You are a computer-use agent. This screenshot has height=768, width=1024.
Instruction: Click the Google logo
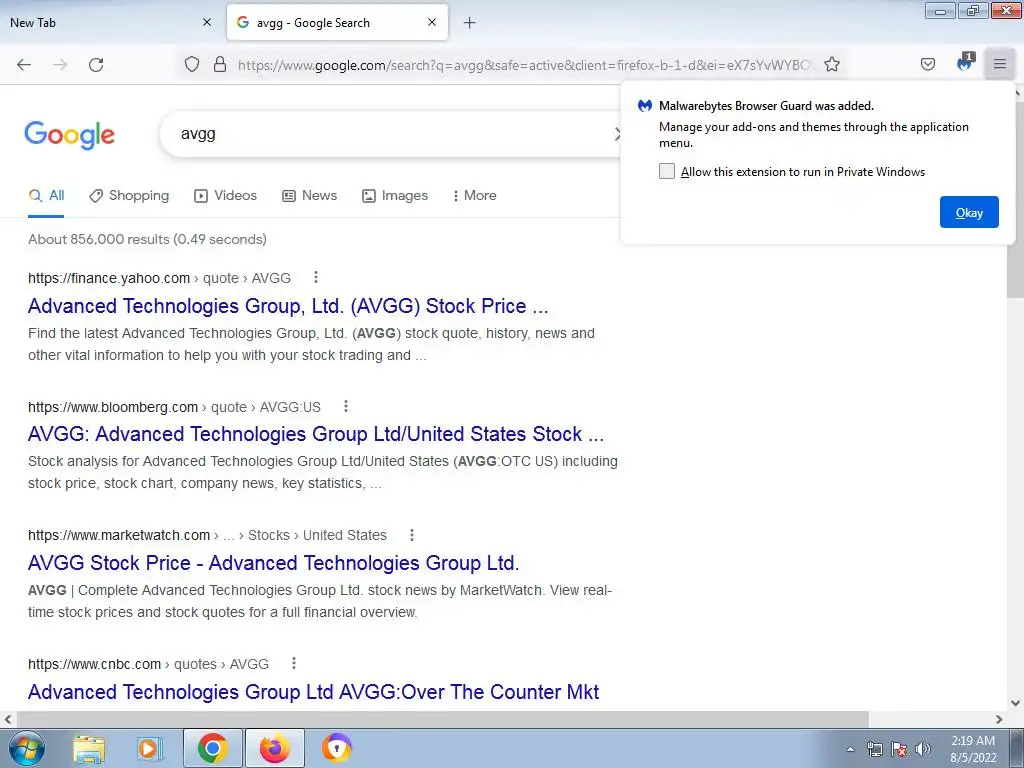[69, 135]
